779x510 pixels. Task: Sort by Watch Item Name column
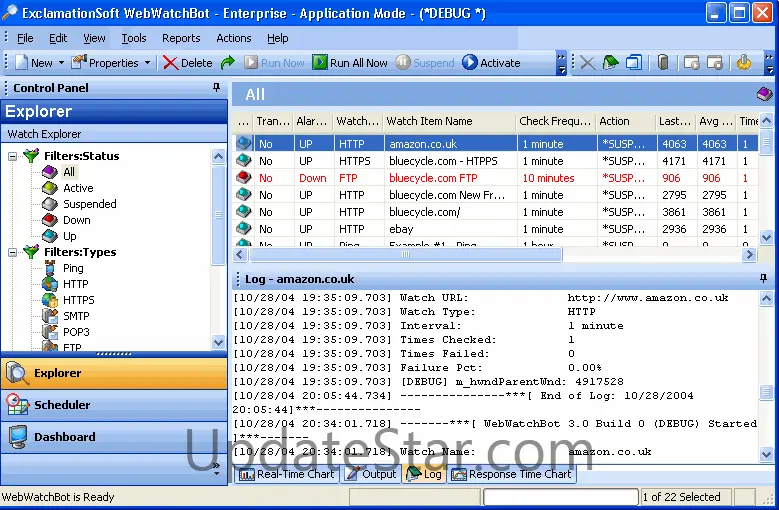[x=450, y=121]
